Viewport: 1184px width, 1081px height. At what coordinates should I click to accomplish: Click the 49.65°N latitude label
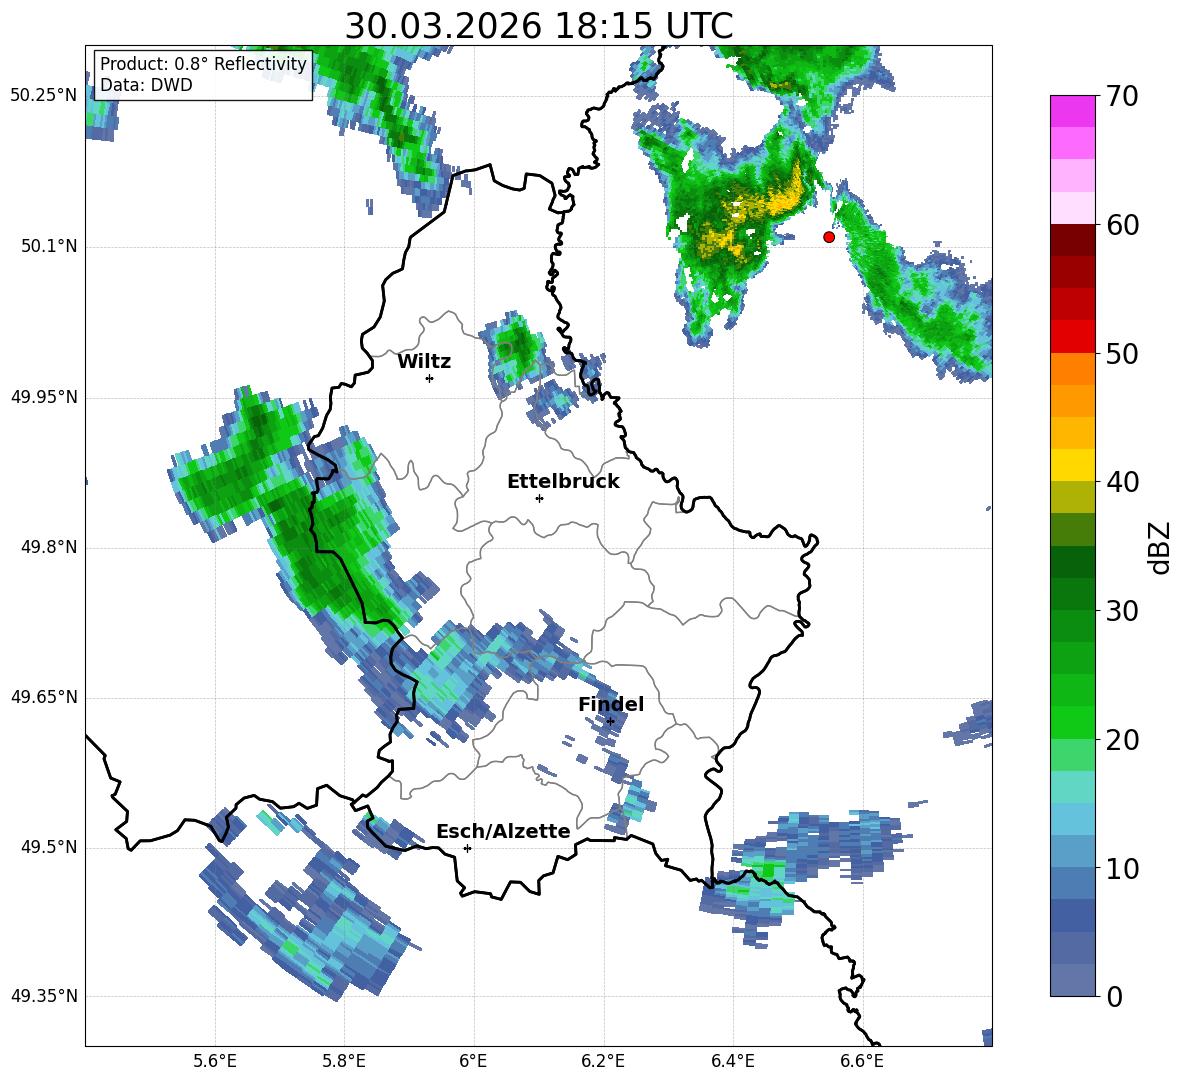43,697
